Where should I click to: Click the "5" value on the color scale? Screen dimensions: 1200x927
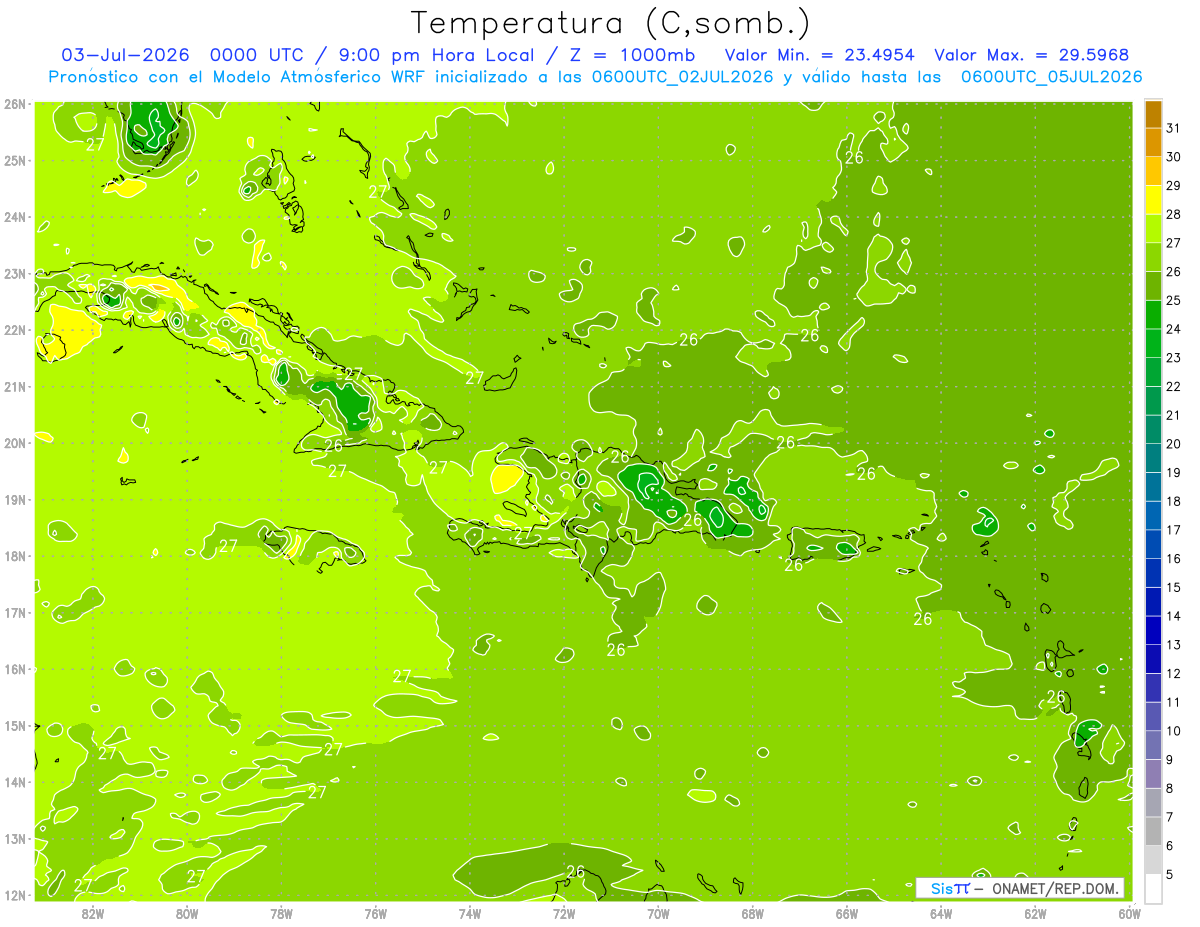(1170, 874)
